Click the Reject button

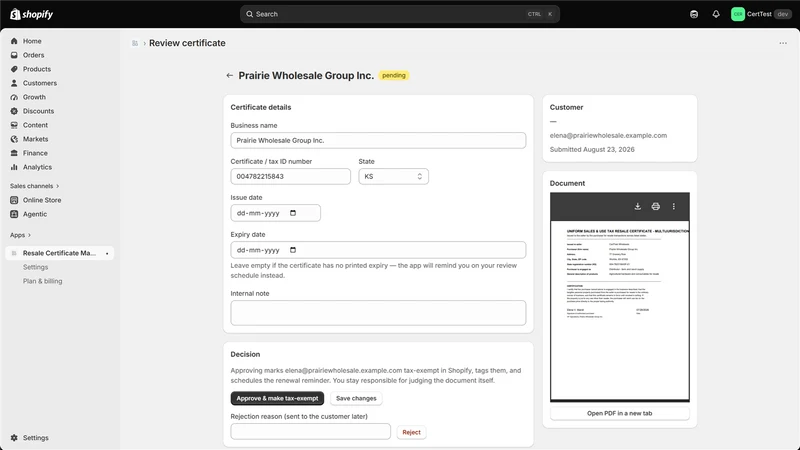coord(411,432)
